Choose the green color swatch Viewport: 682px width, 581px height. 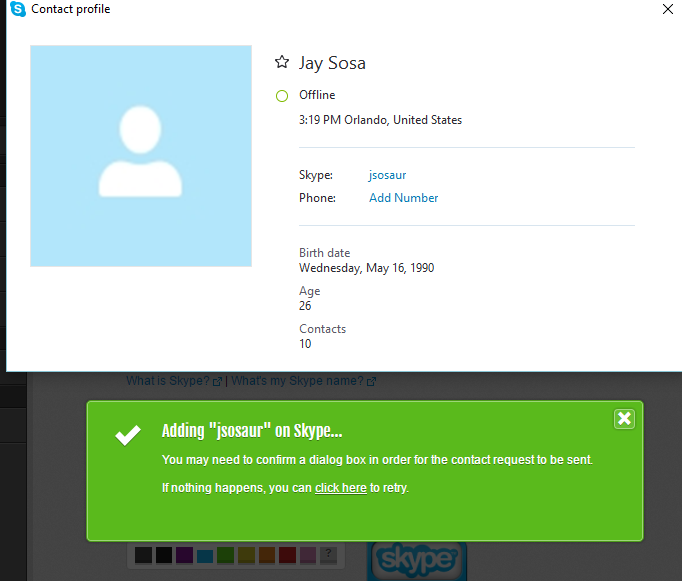(225, 555)
